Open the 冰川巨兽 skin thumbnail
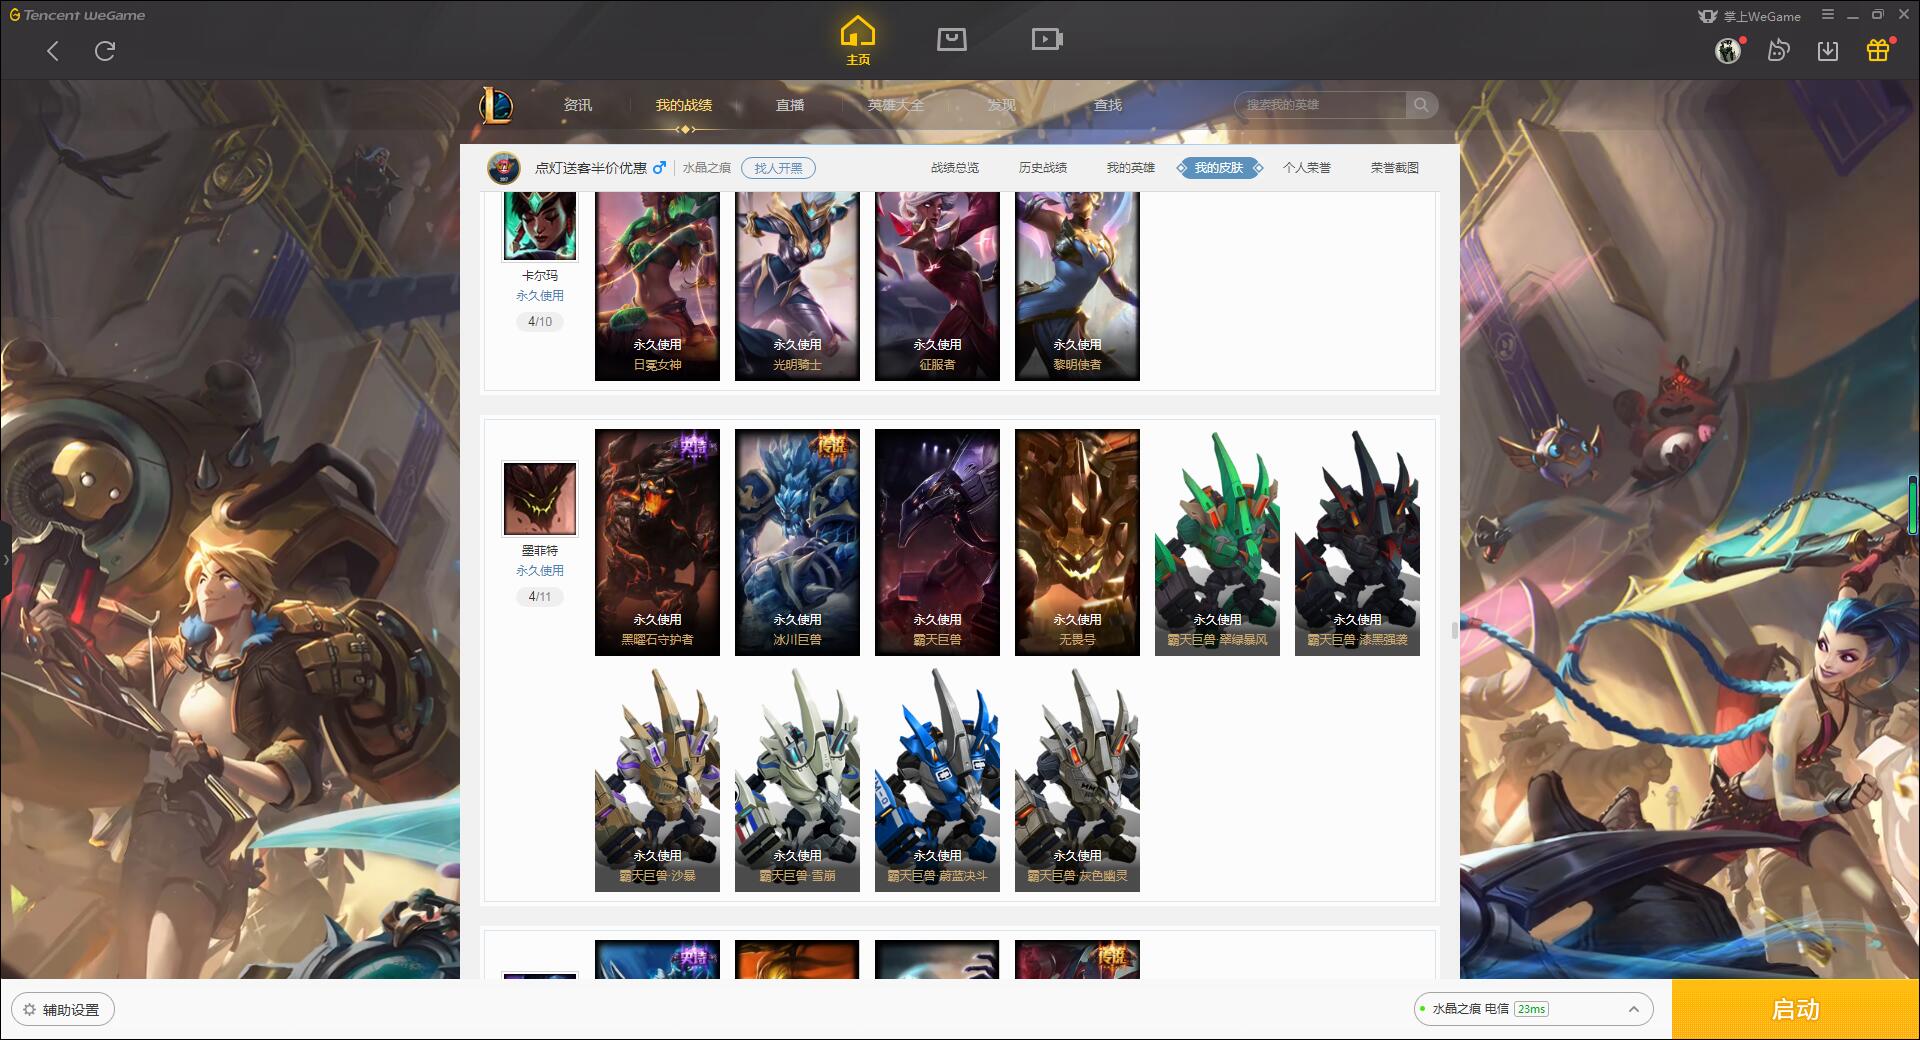This screenshot has width=1920, height=1040. (797, 542)
